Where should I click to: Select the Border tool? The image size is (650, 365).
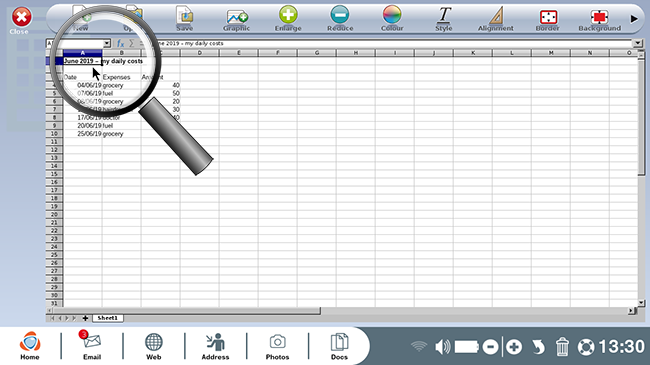[548, 19]
